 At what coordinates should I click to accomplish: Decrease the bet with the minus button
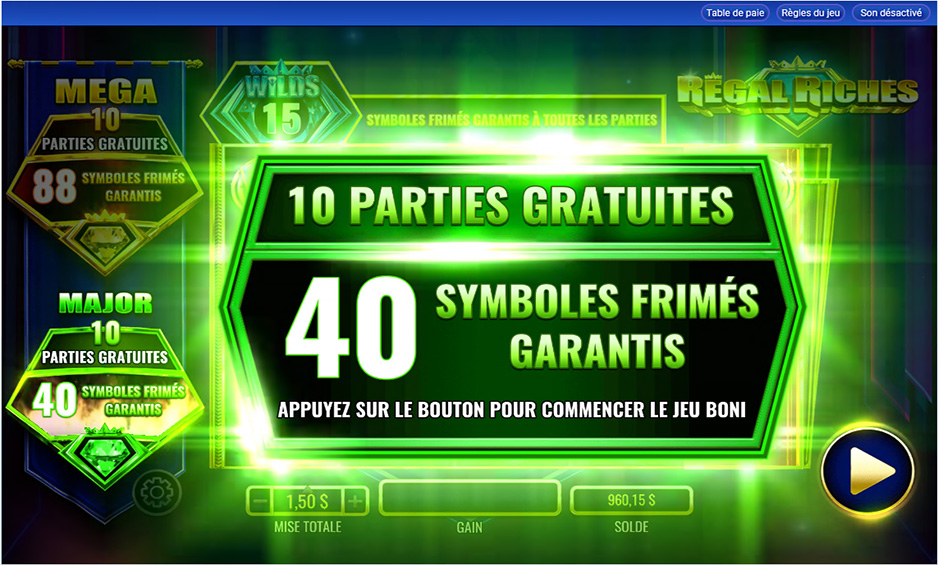click(x=258, y=501)
